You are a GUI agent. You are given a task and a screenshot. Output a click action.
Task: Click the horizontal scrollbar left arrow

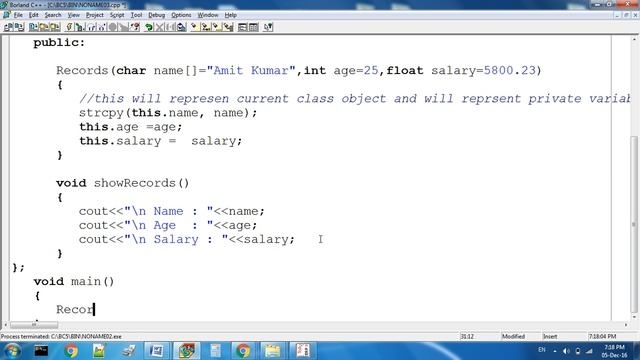(5, 325)
